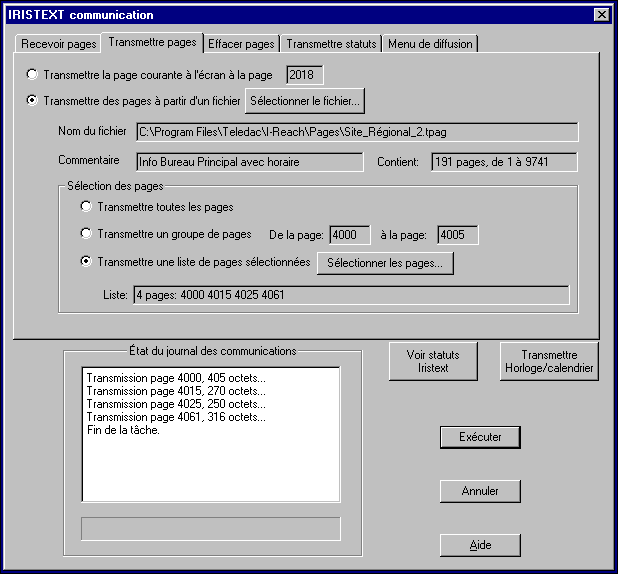This screenshot has height=574, width=618.
Task: Click the Liste field showing 4 pages
Action: [x=351, y=295]
